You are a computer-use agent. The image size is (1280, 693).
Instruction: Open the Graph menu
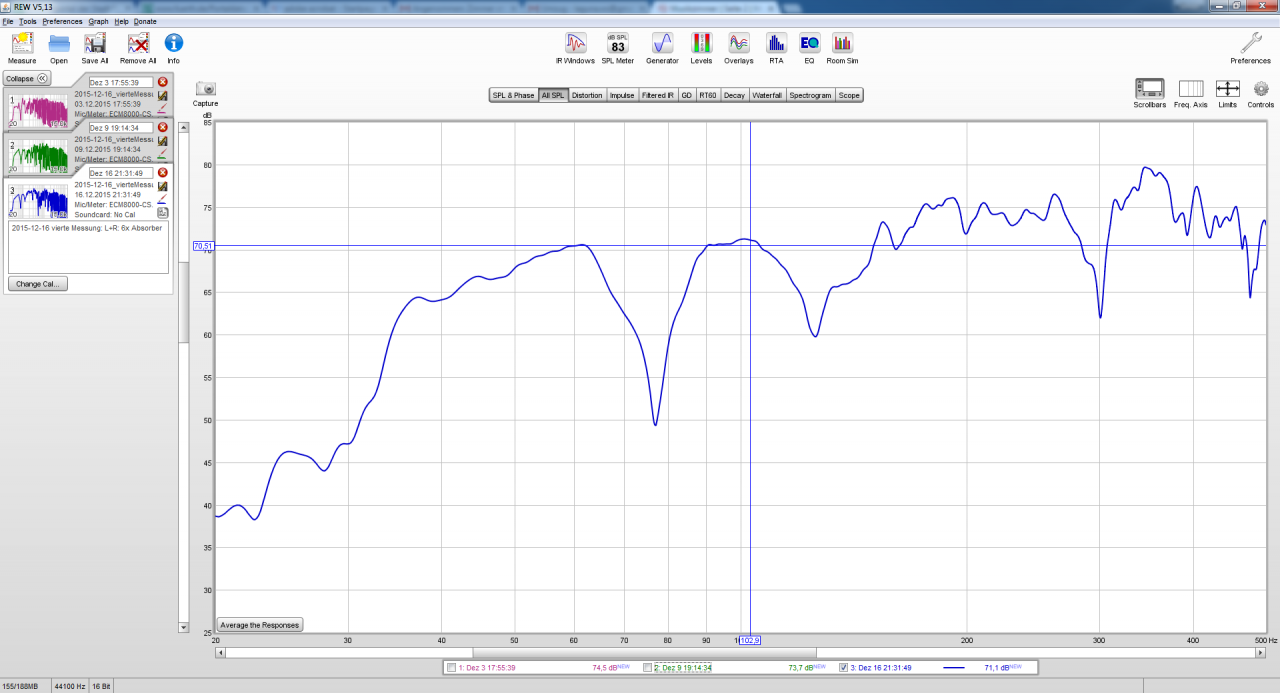point(98,21)
